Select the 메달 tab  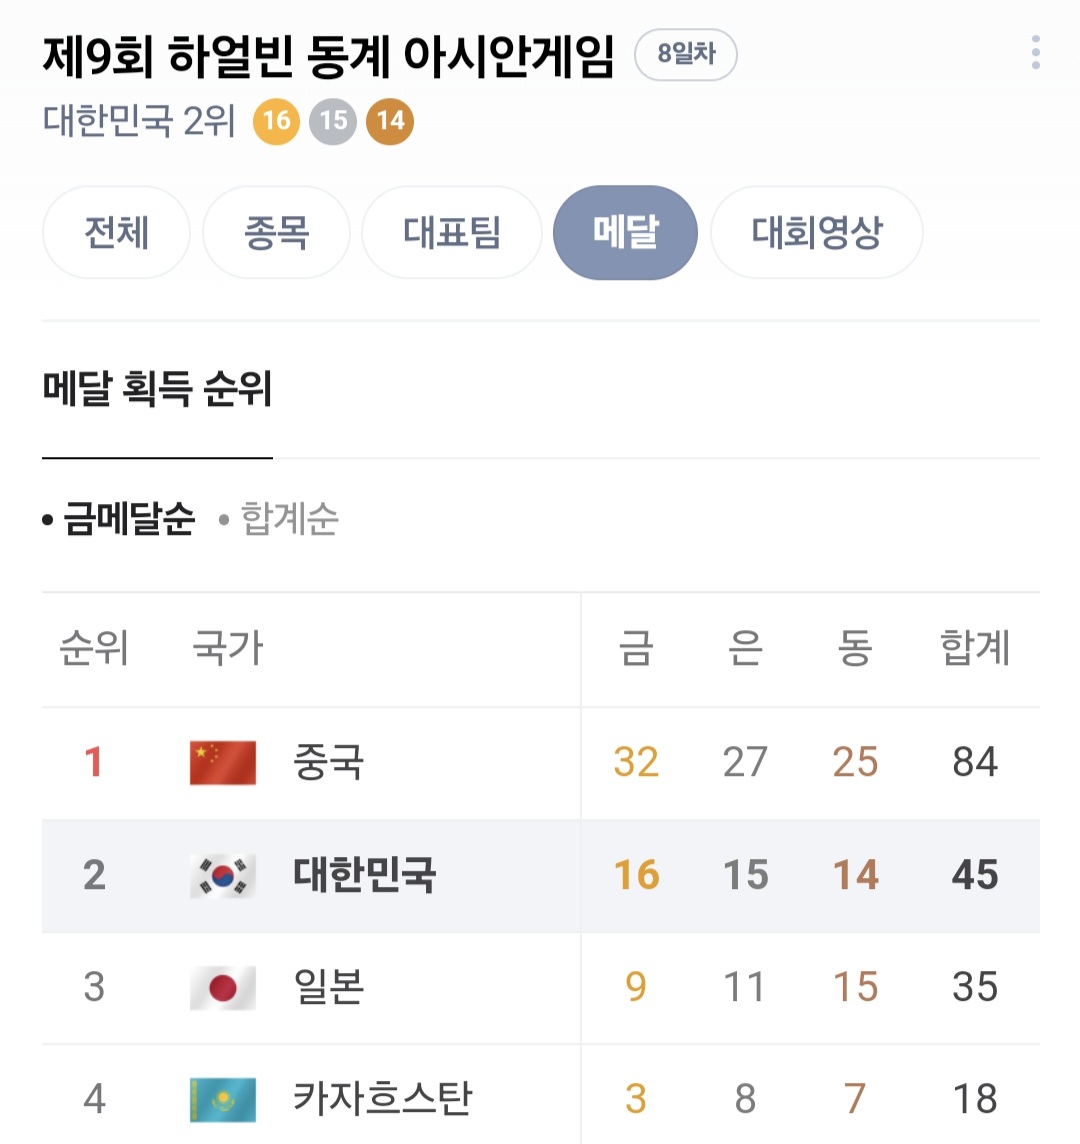click(x=625, y=233)
